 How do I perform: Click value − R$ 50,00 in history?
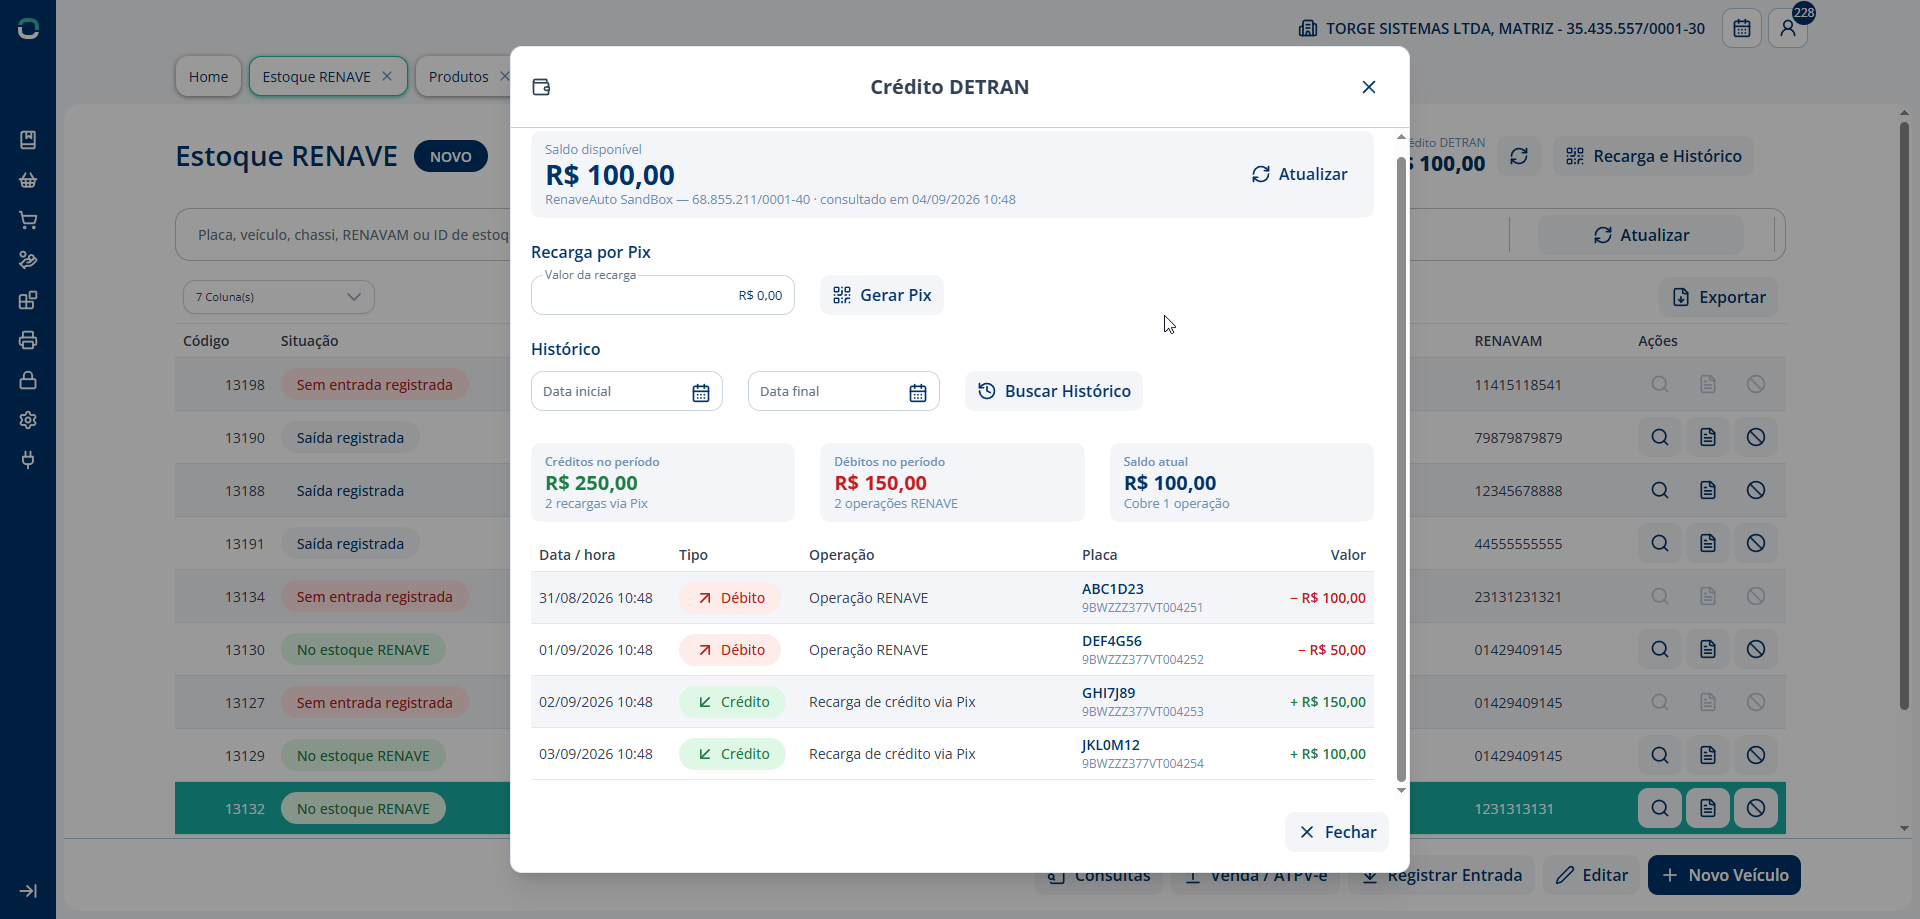[x=1331, y=650]
